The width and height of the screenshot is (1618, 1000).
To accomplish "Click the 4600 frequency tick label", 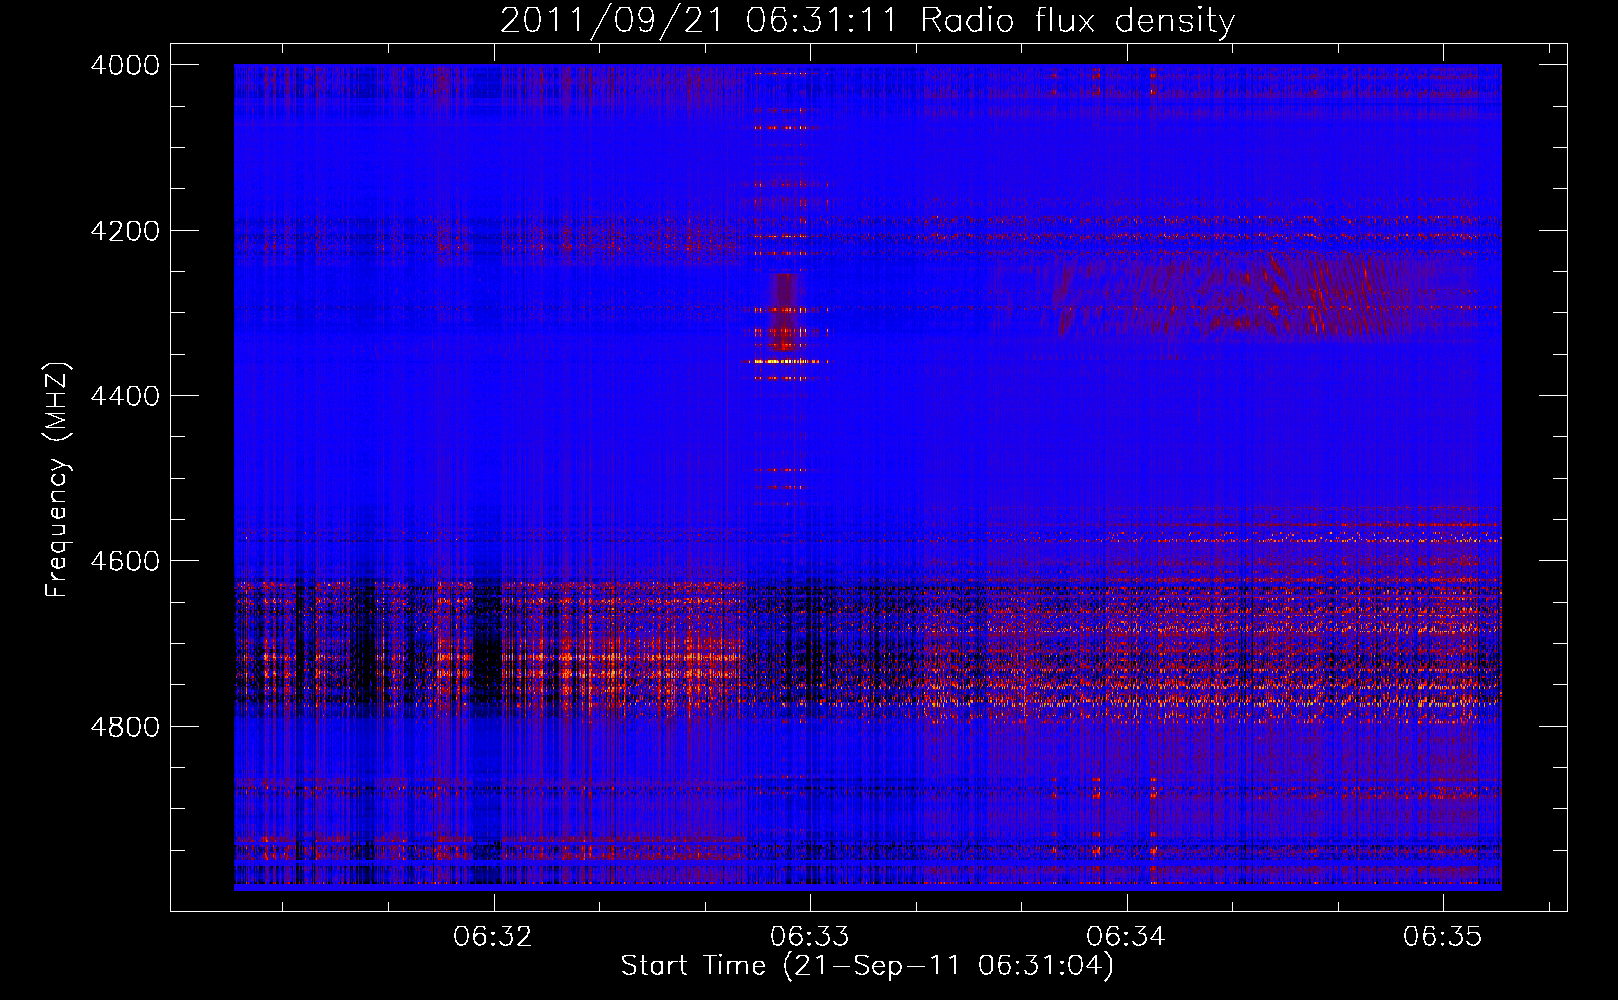I will [125, 561].
